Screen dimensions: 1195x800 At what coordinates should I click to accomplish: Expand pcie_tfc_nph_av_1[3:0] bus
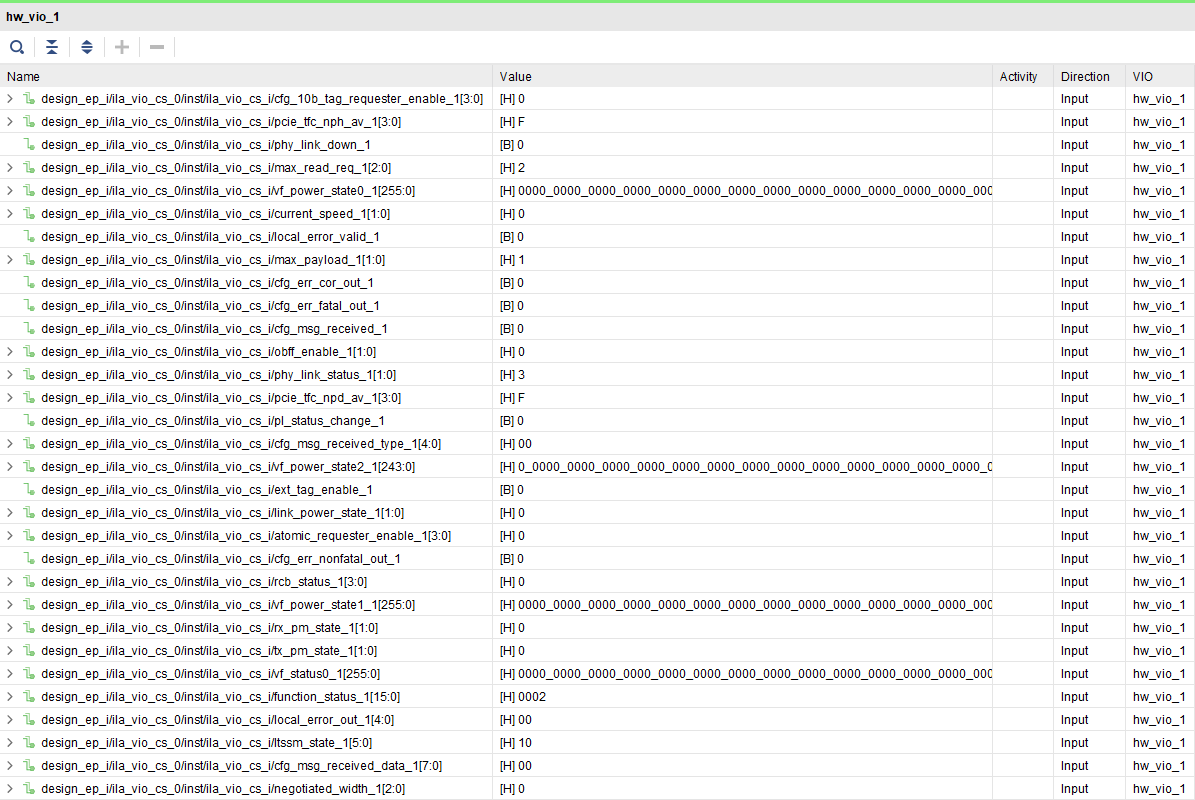coord(10,122)
